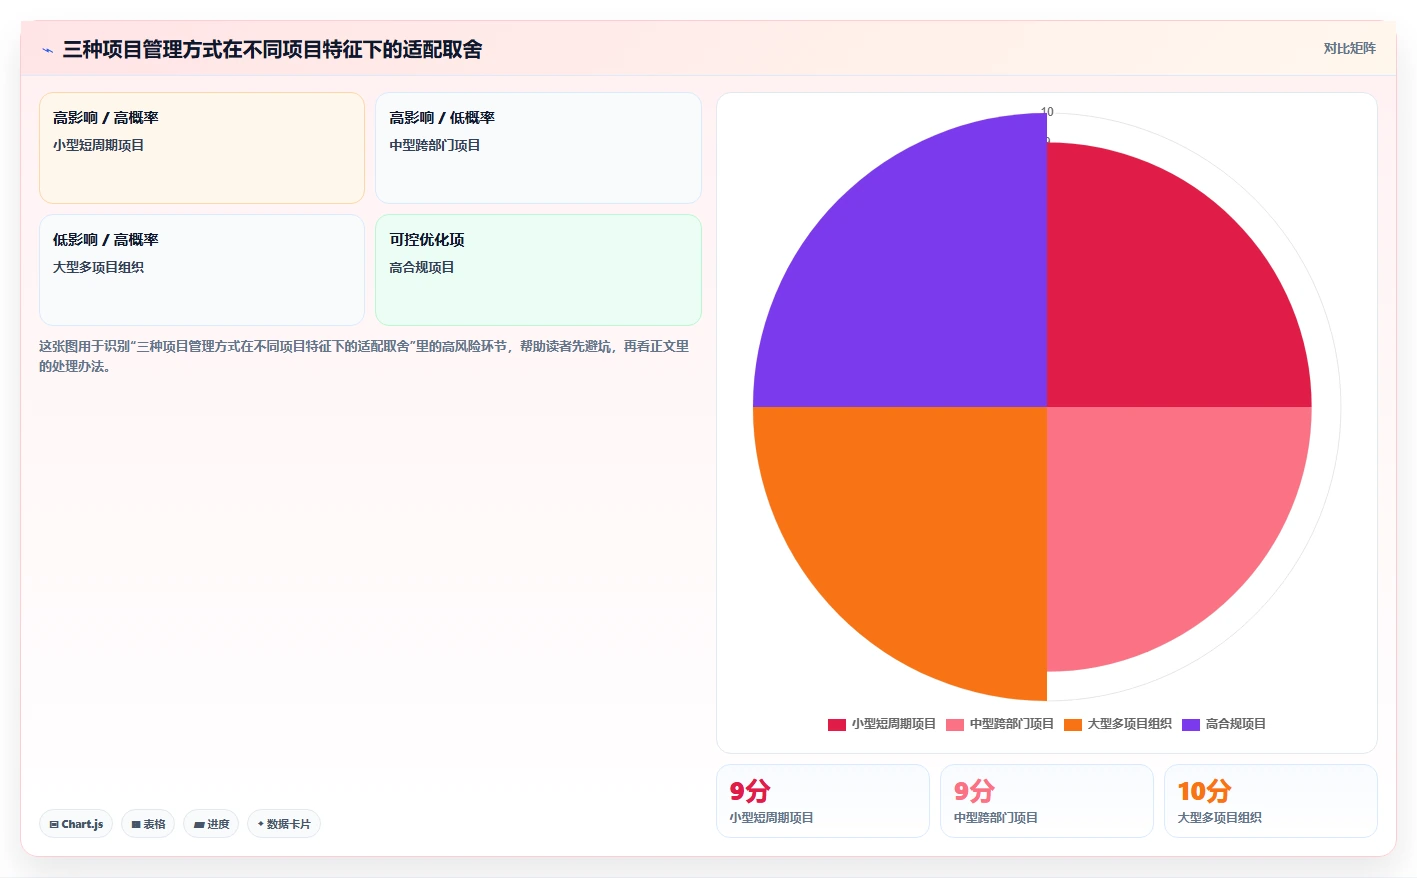Click the lightning icon beside the title
This screenshot has width=1417, height=878.
click(x=47, y=50)
